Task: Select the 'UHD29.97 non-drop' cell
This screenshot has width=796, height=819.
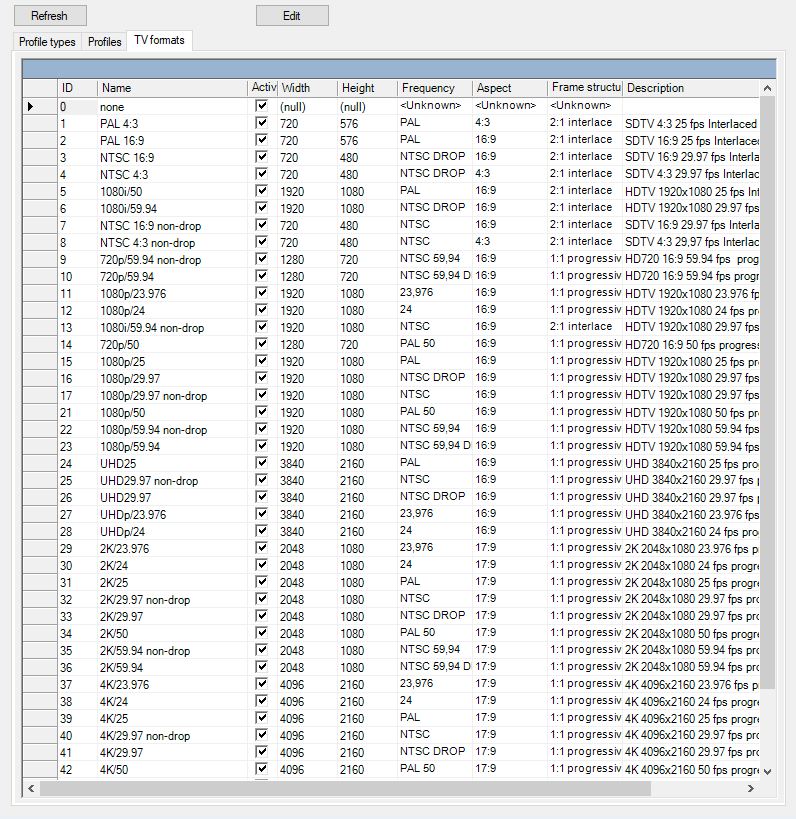Action: click(172, 481)
